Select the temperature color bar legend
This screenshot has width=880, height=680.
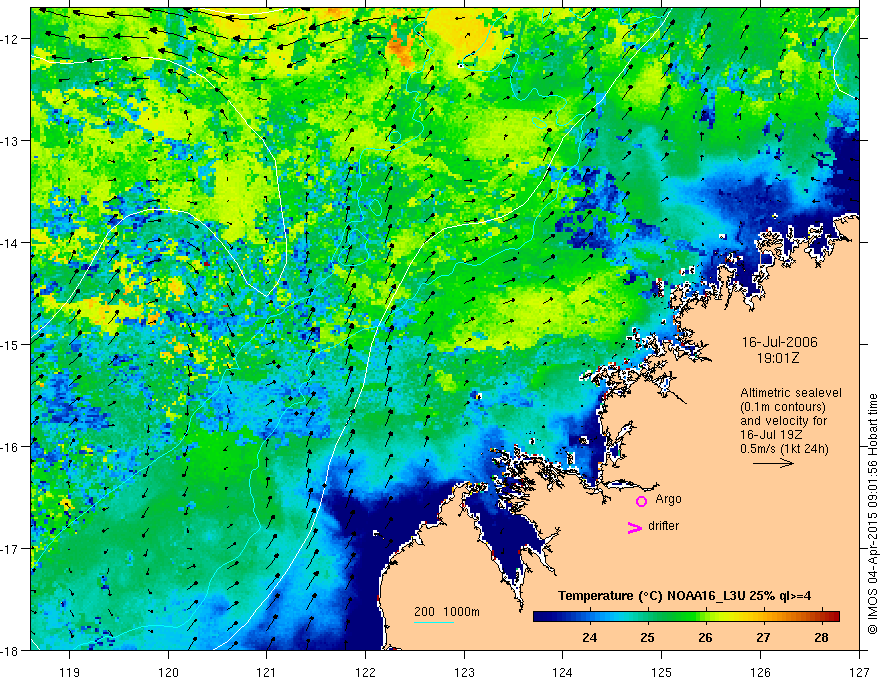[x=686, y=617]
